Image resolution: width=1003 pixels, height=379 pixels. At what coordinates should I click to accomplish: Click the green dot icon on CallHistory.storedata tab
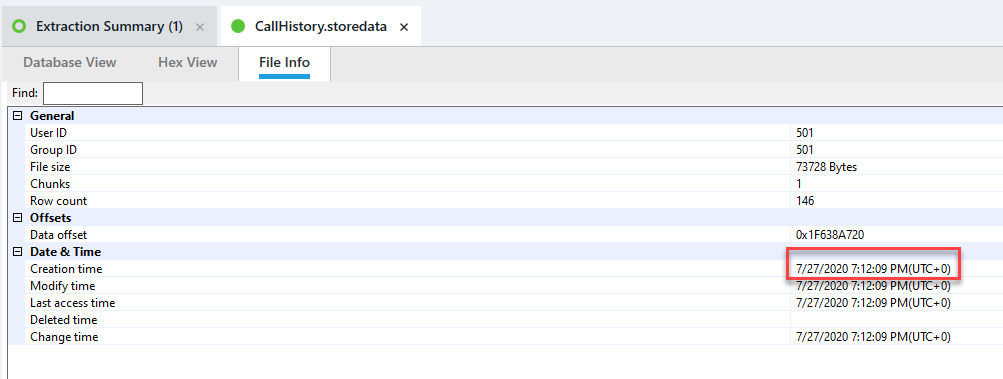(238, 27)
